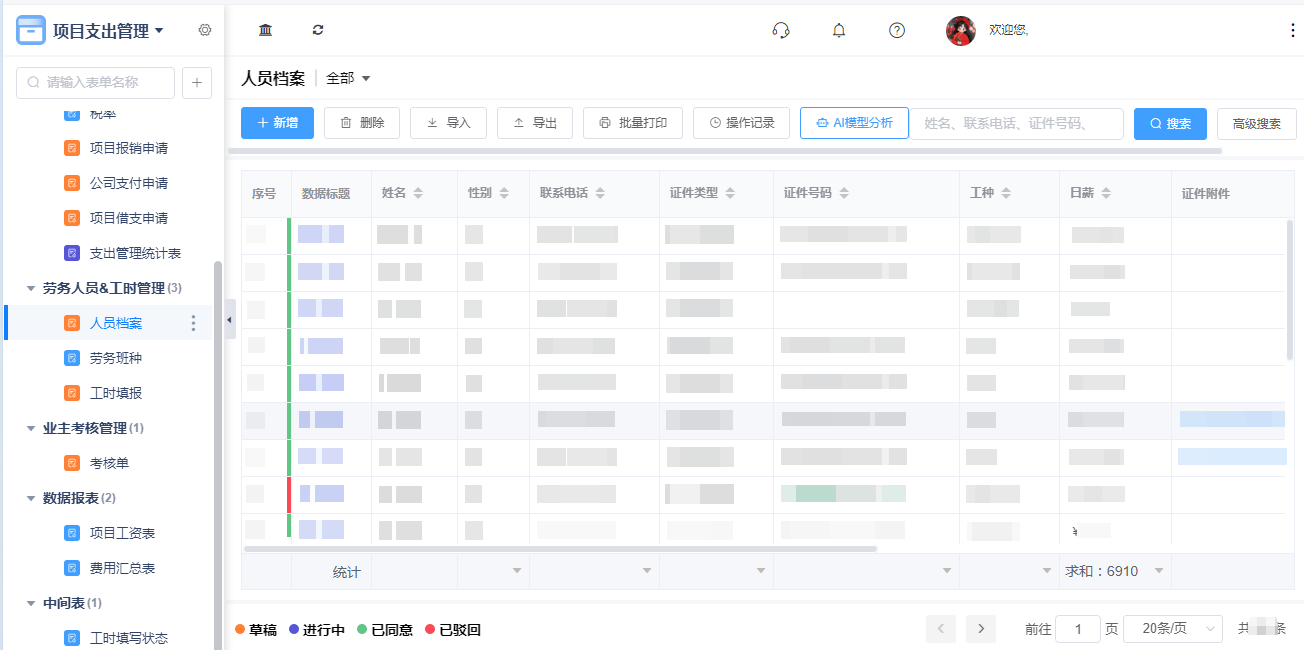Click the table's vertical scrollbar
Image resolution: width=1304 pixels, height=650 pixels.
tap(1290, 290)
